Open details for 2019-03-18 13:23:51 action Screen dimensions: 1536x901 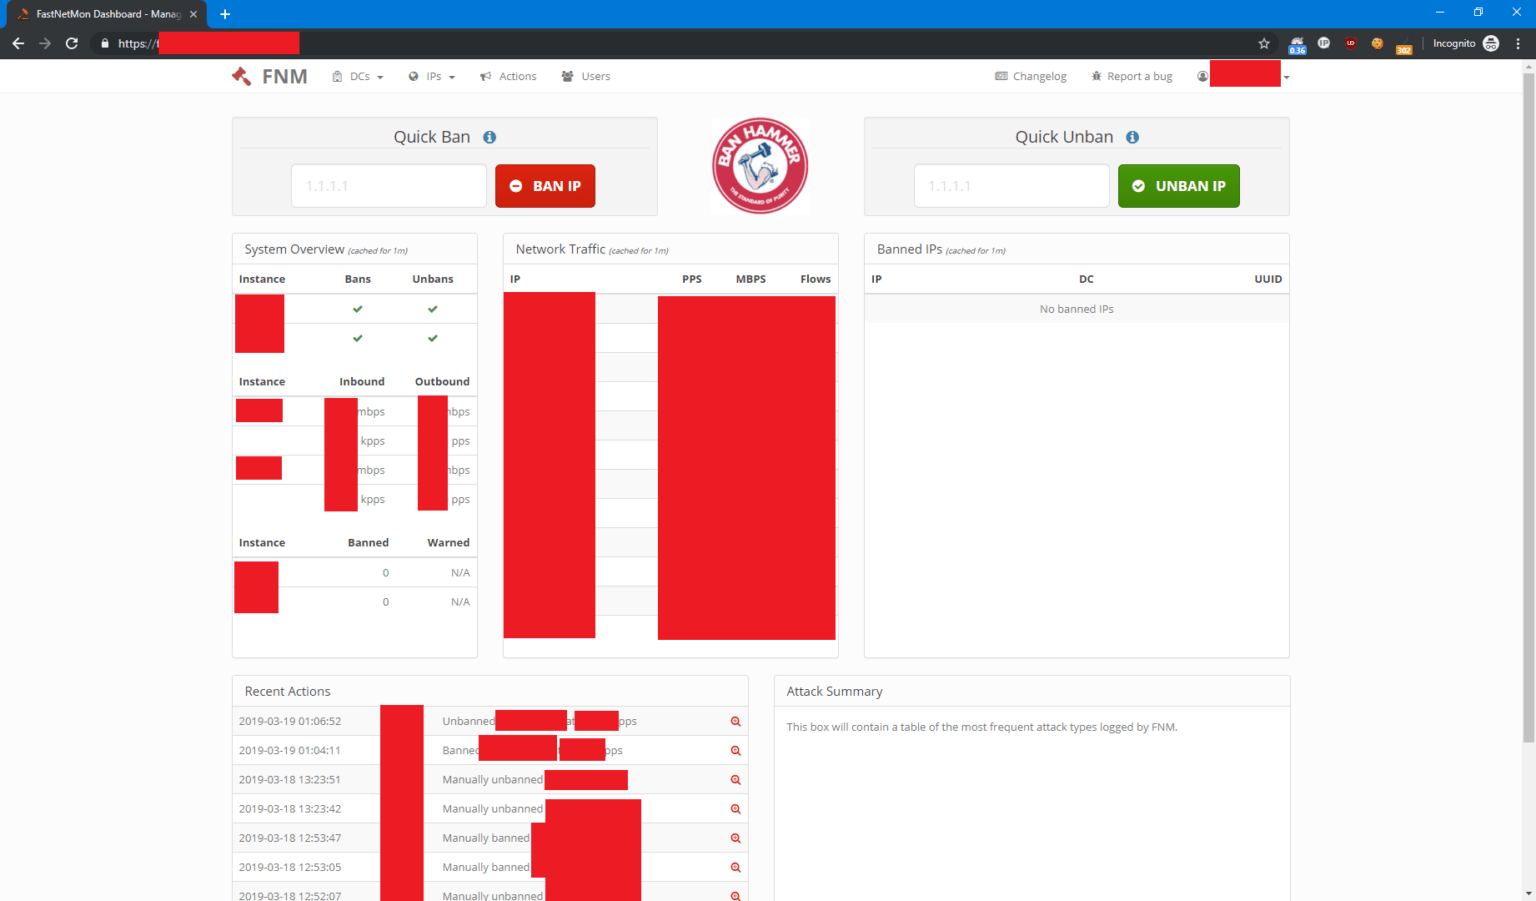point(736,779)
